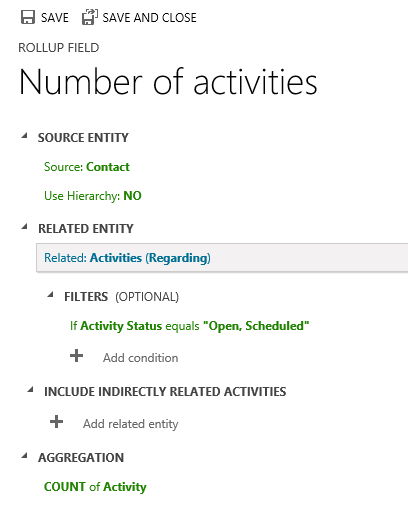Collapse Include Indirectly Related Activities section

click(30, 390)
